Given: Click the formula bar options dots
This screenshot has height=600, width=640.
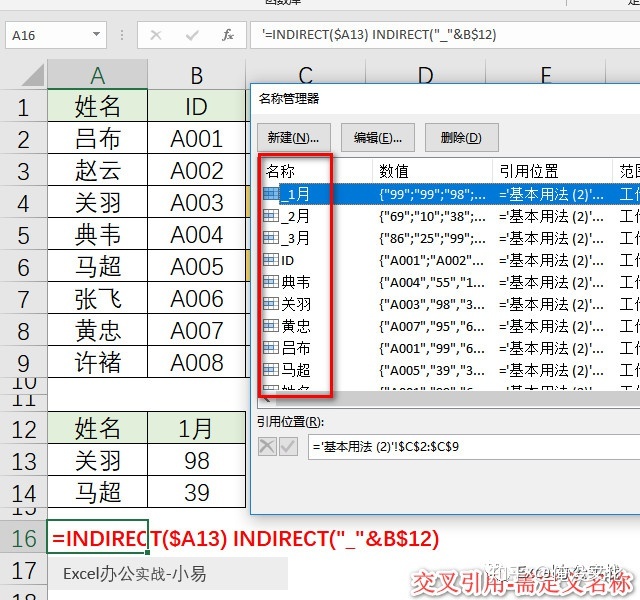Looking at the screenshot, I should point(122,35).
